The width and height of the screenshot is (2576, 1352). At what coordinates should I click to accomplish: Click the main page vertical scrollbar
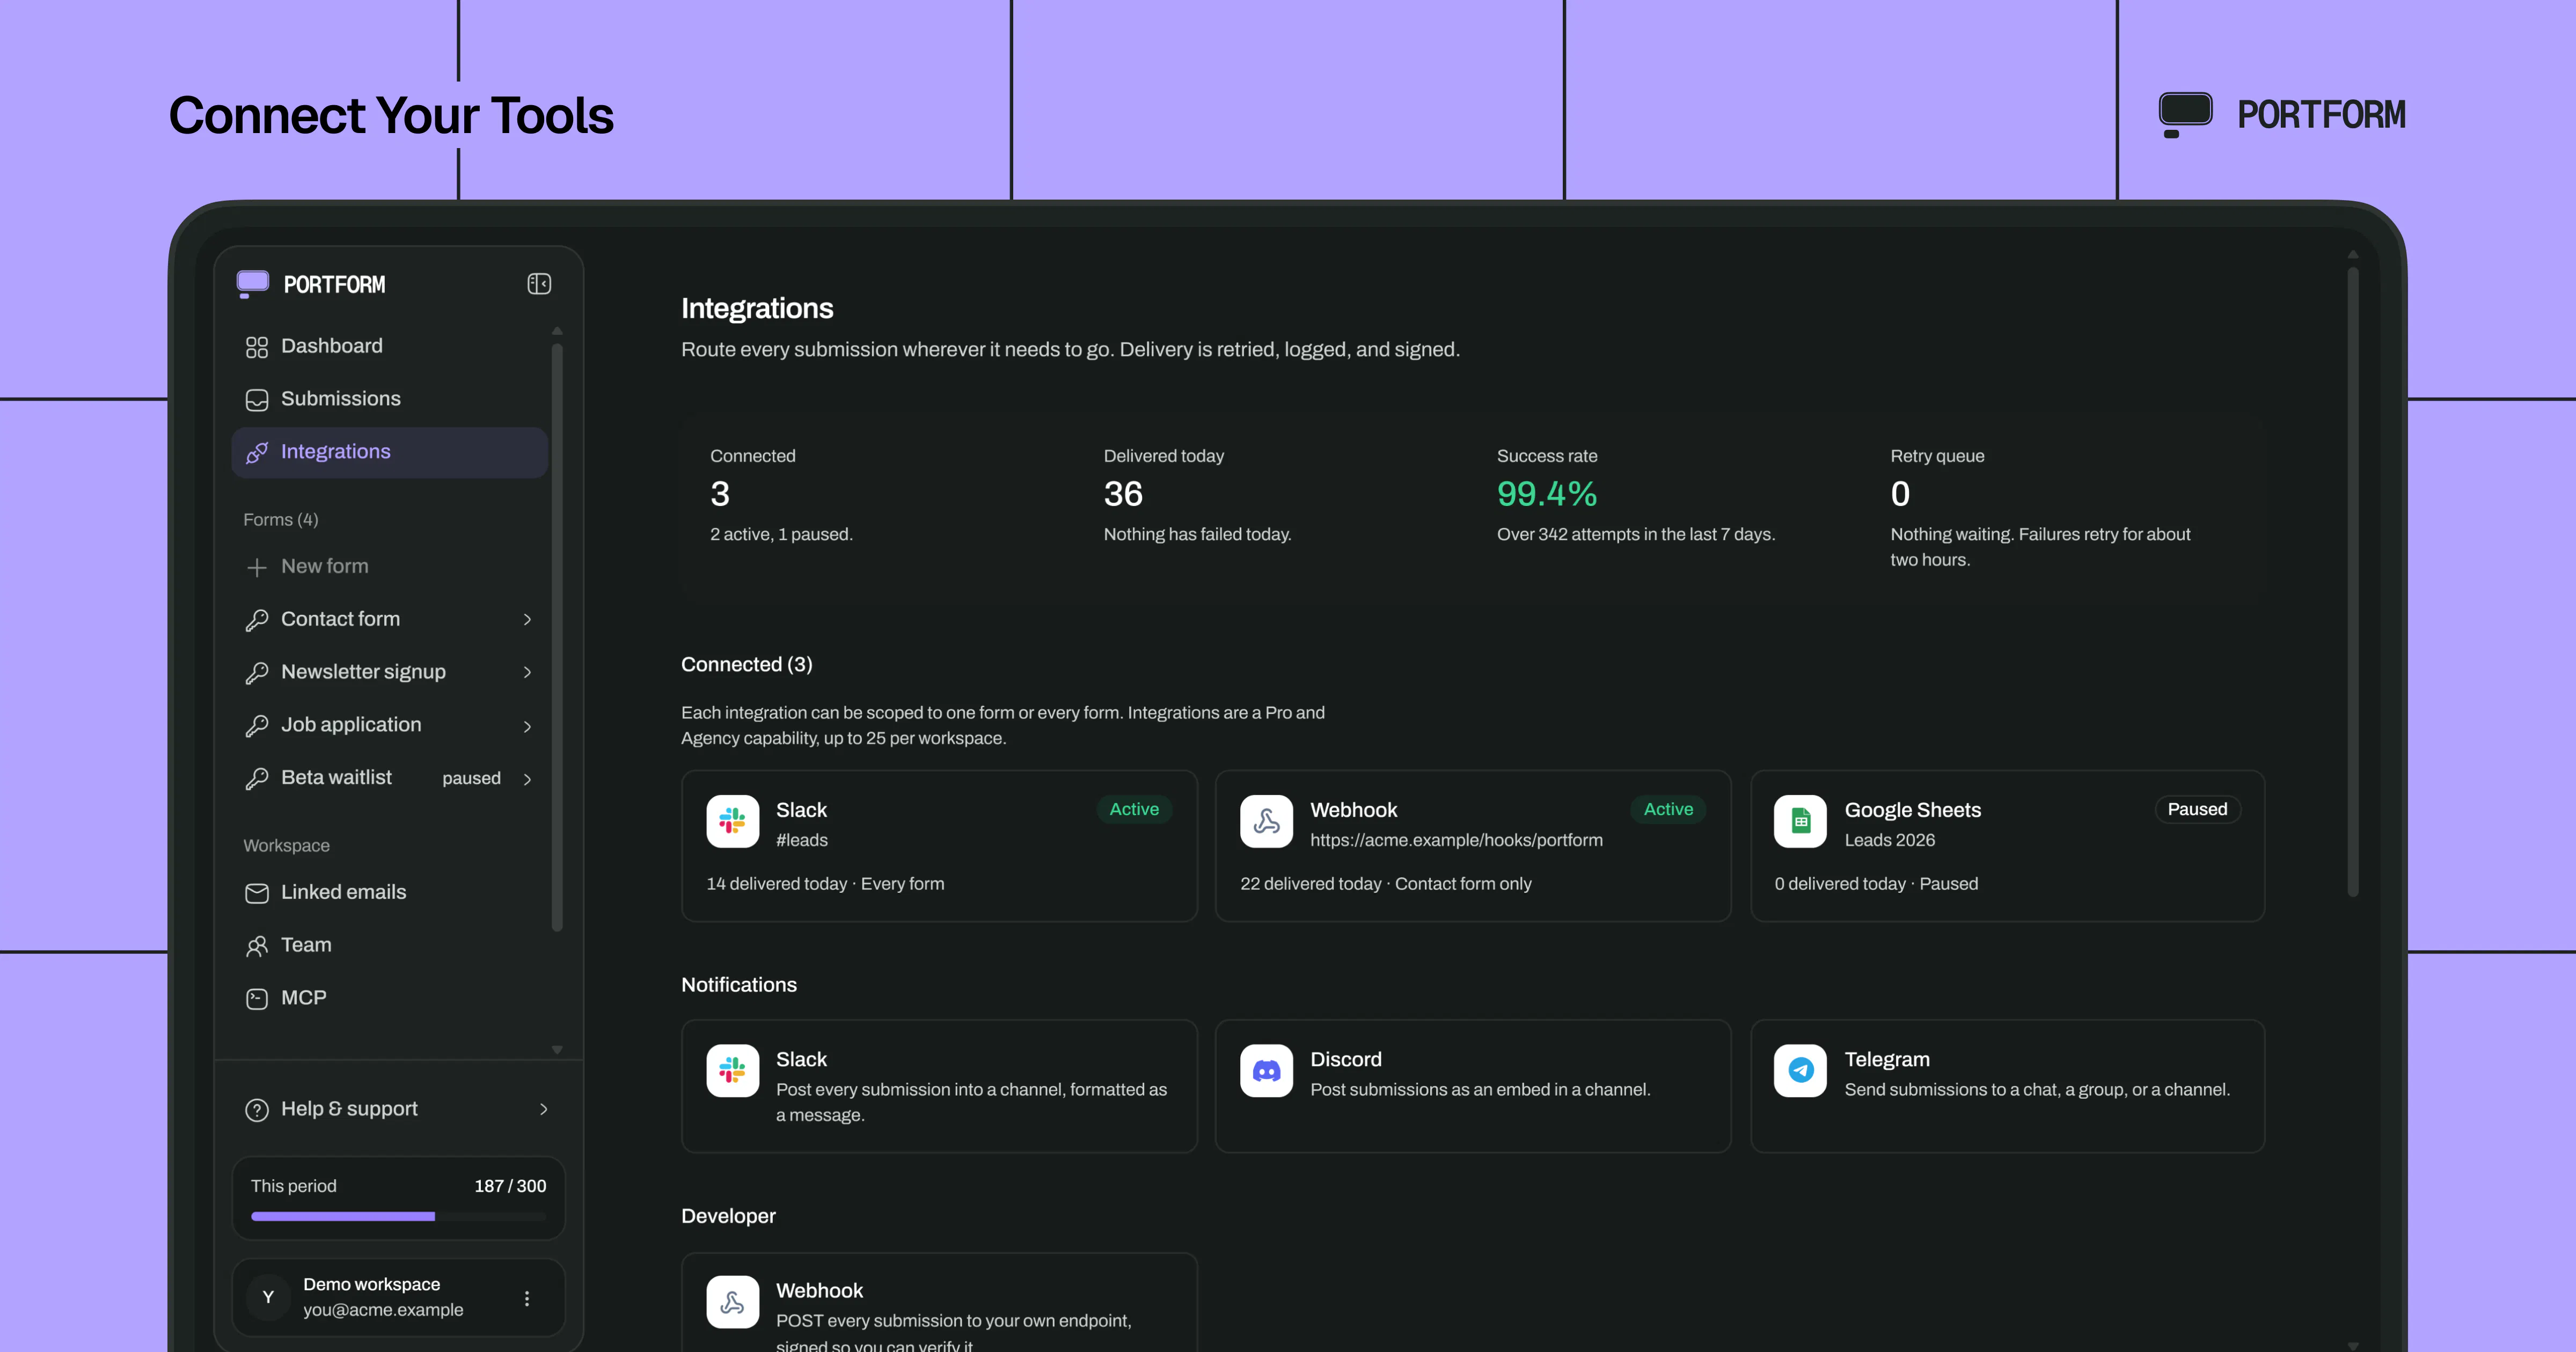click(x=2353, y=582)
